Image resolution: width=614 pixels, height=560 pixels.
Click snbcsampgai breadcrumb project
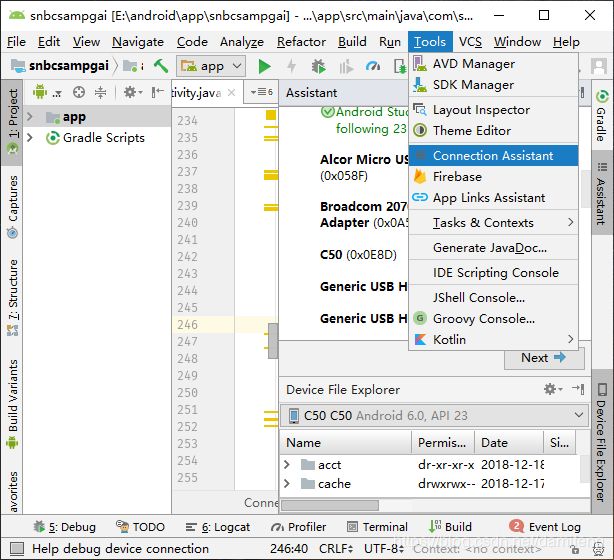[x=60, y=66]
